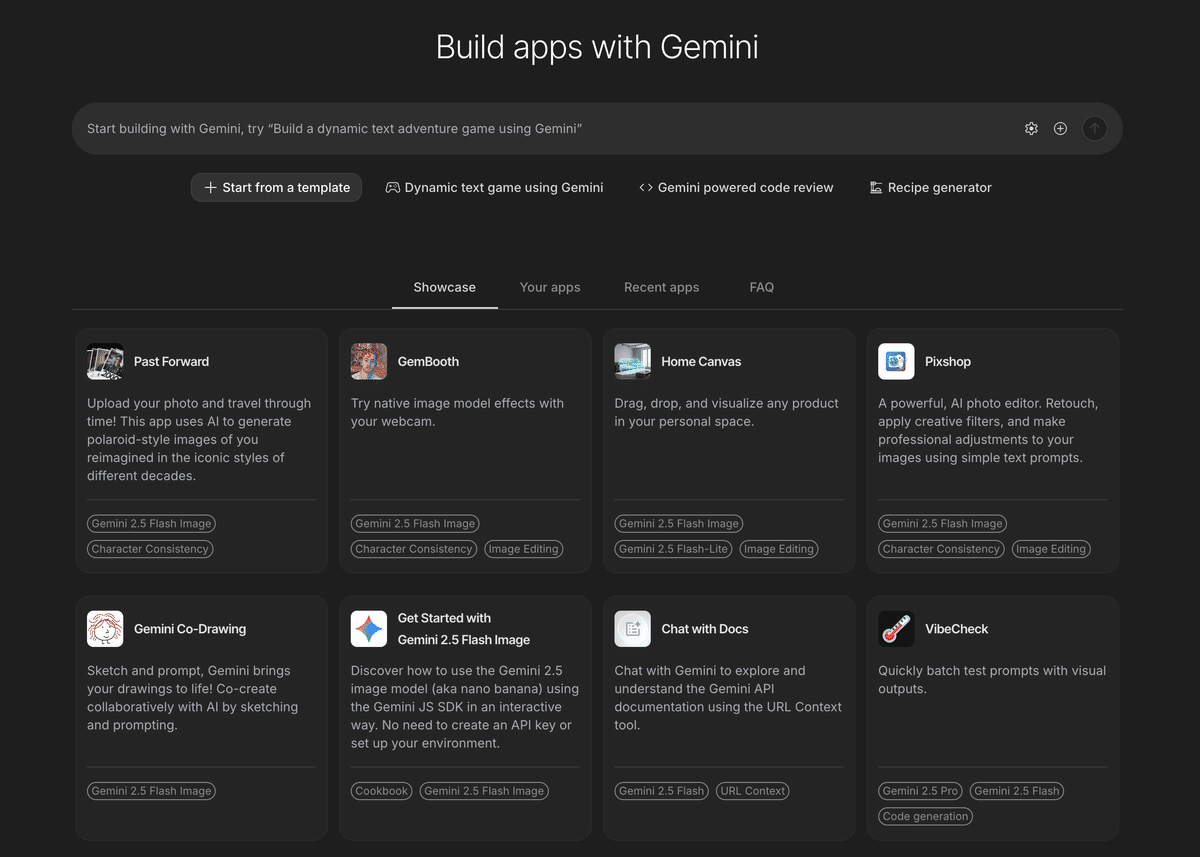This screenshot has height=857, width=1200.
Task: Open the FAQ tab
Action: click(762, 287)
